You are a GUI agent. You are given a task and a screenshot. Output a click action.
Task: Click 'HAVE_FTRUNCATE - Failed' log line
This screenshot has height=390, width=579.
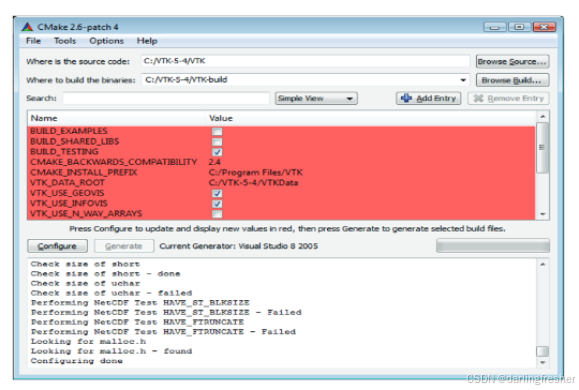(x=163, y=332)
